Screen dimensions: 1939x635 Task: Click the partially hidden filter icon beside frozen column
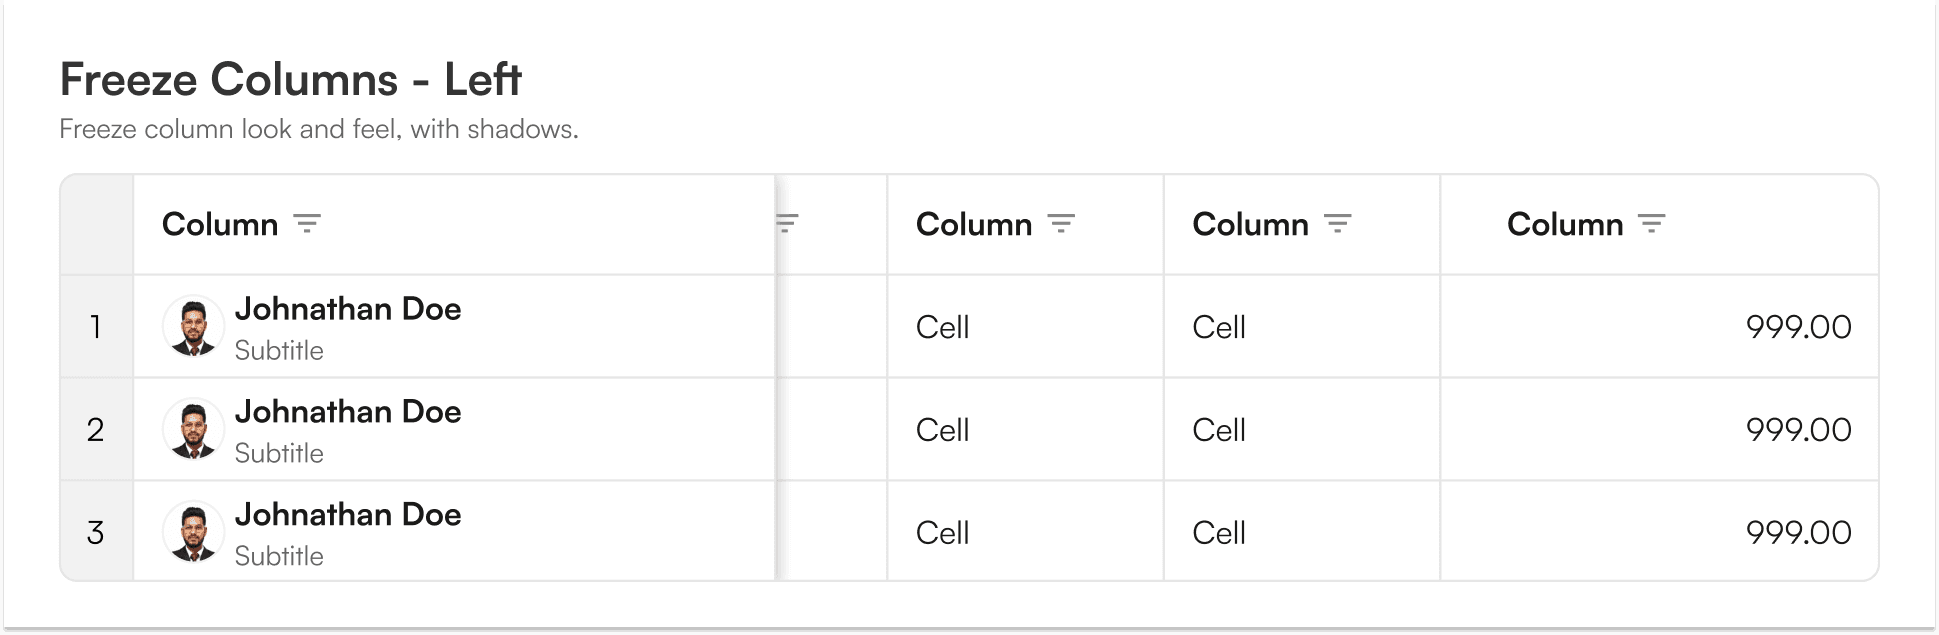[x=788, y=224]
